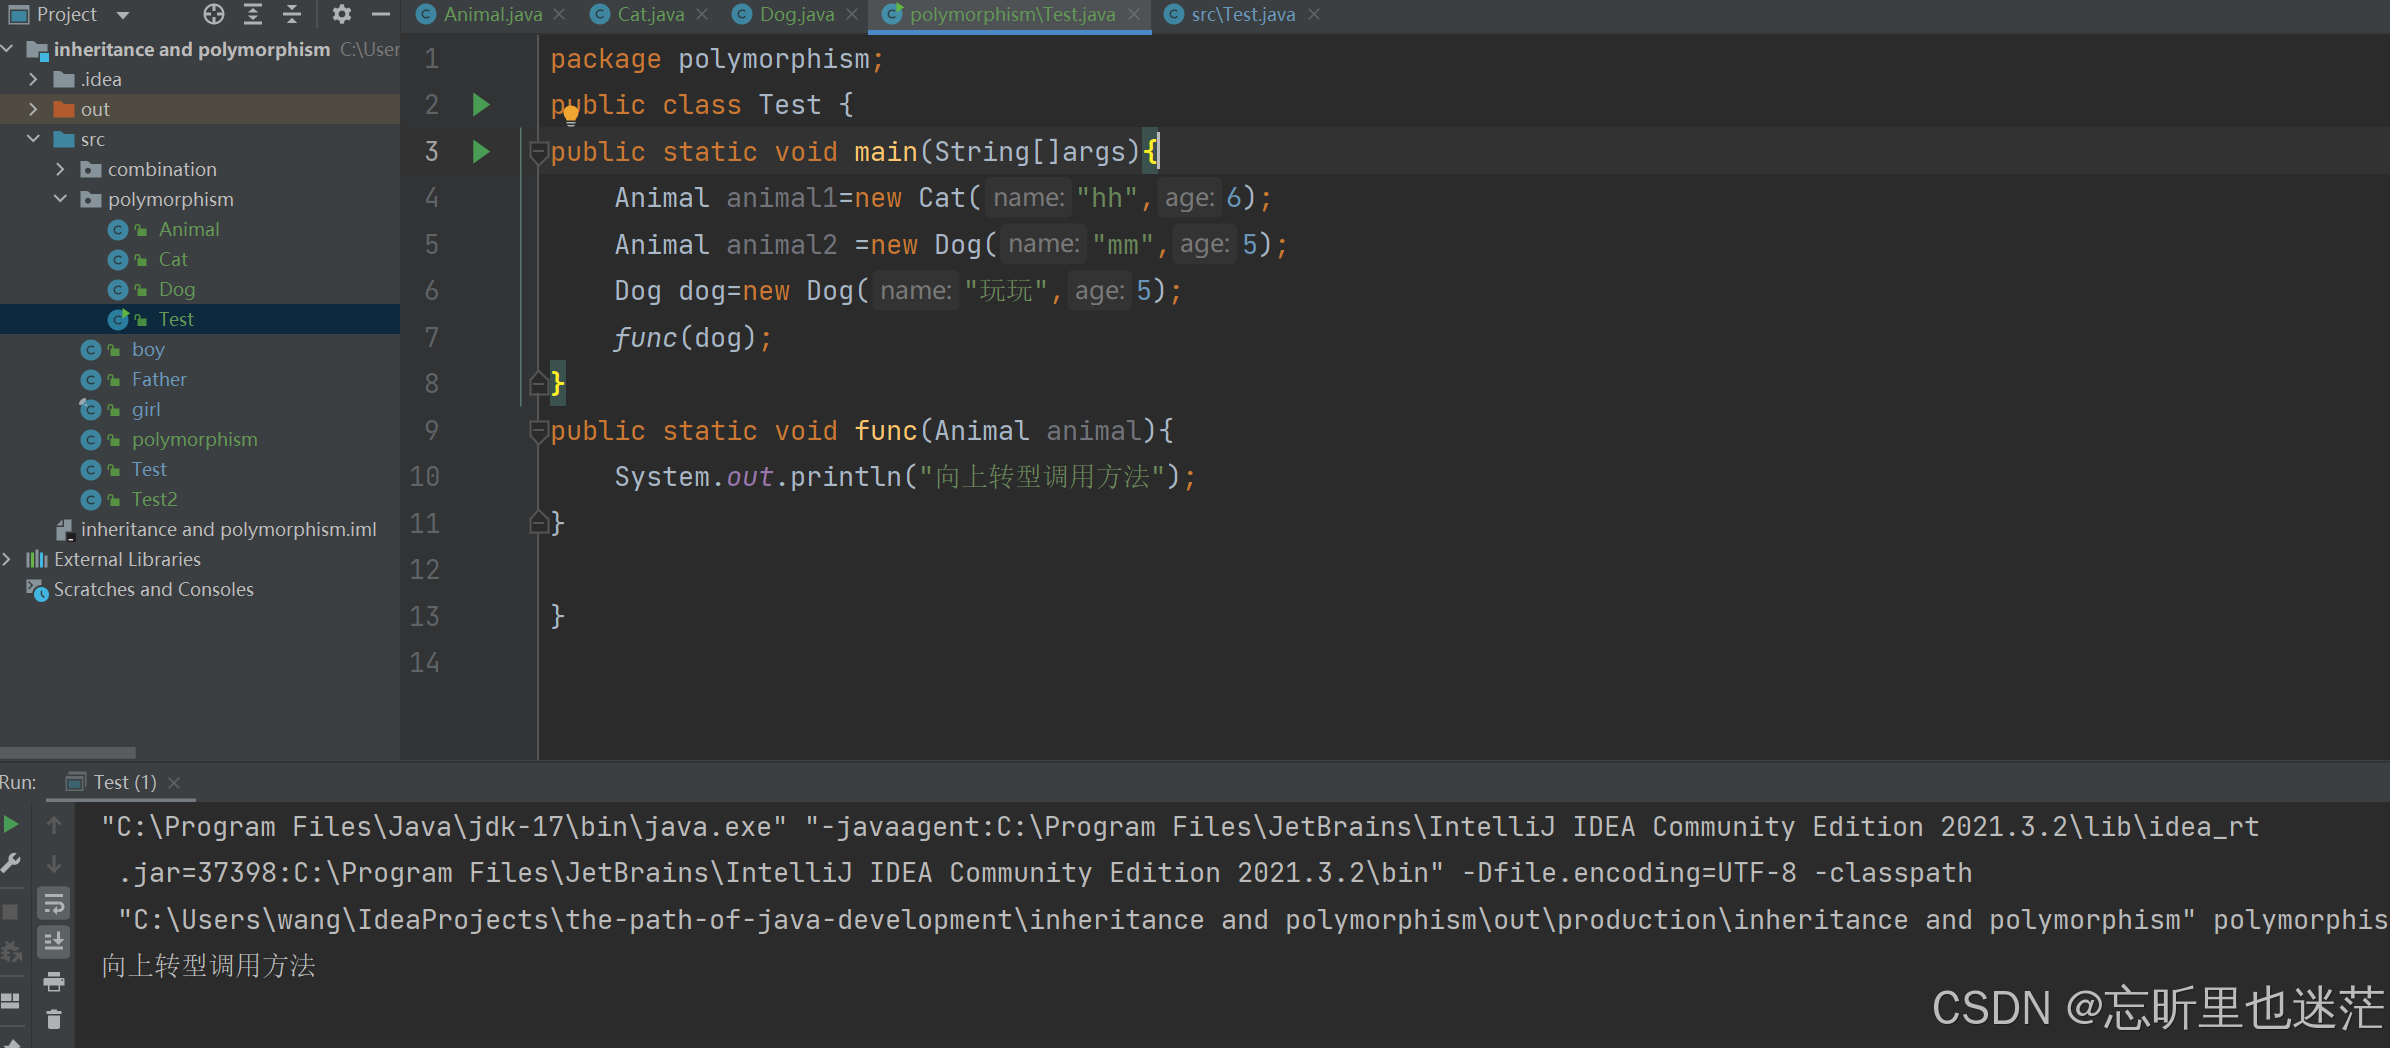Close the Cat.java tab

(x=703, y=14)
